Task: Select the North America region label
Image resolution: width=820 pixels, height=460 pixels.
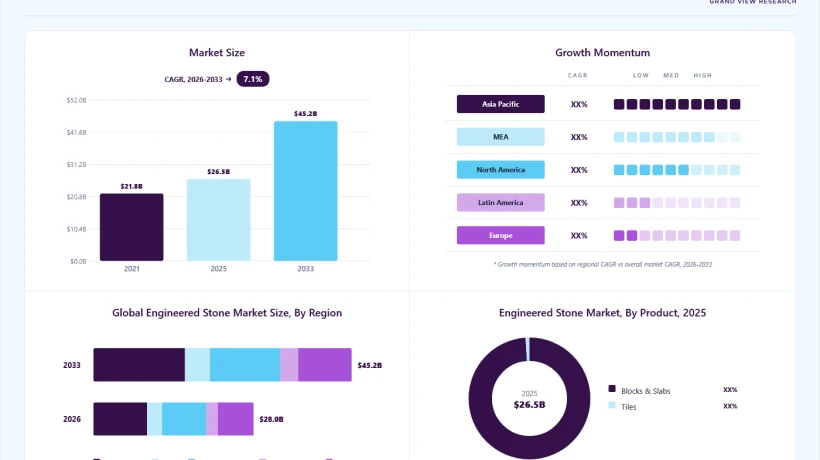Action: pyautogui.click(x=500, y=170)
